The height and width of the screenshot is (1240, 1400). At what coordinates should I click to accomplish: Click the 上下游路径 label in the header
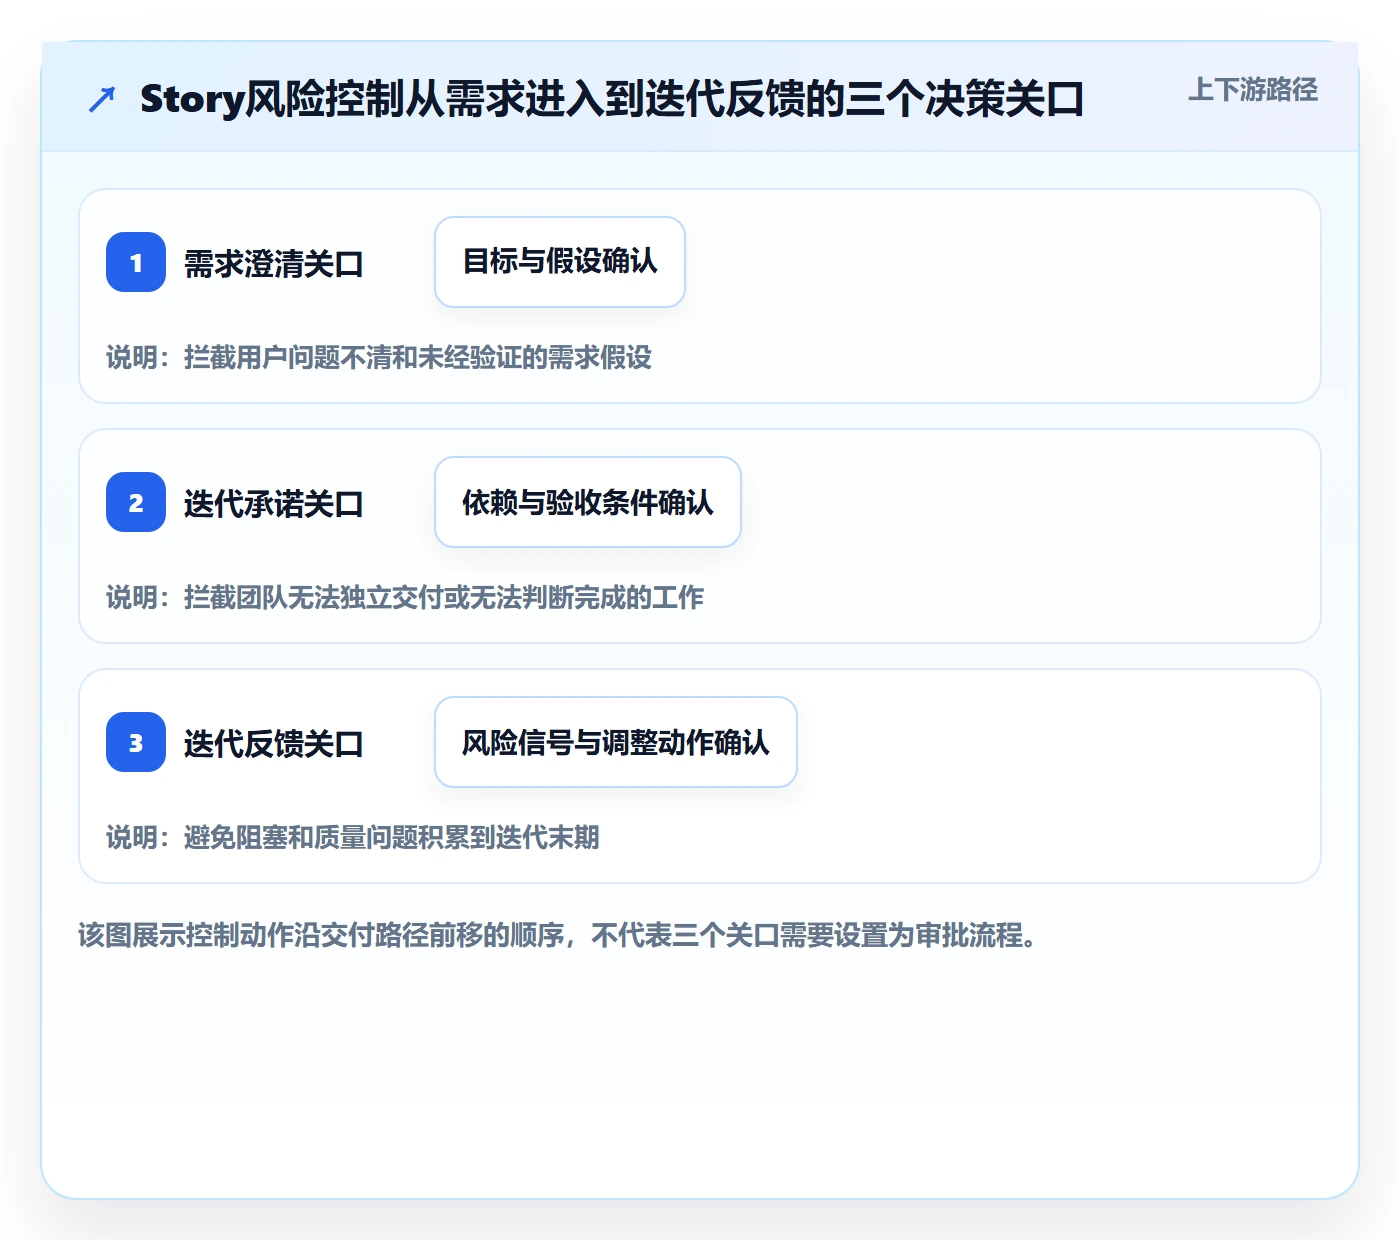[x=1253, y=90]
